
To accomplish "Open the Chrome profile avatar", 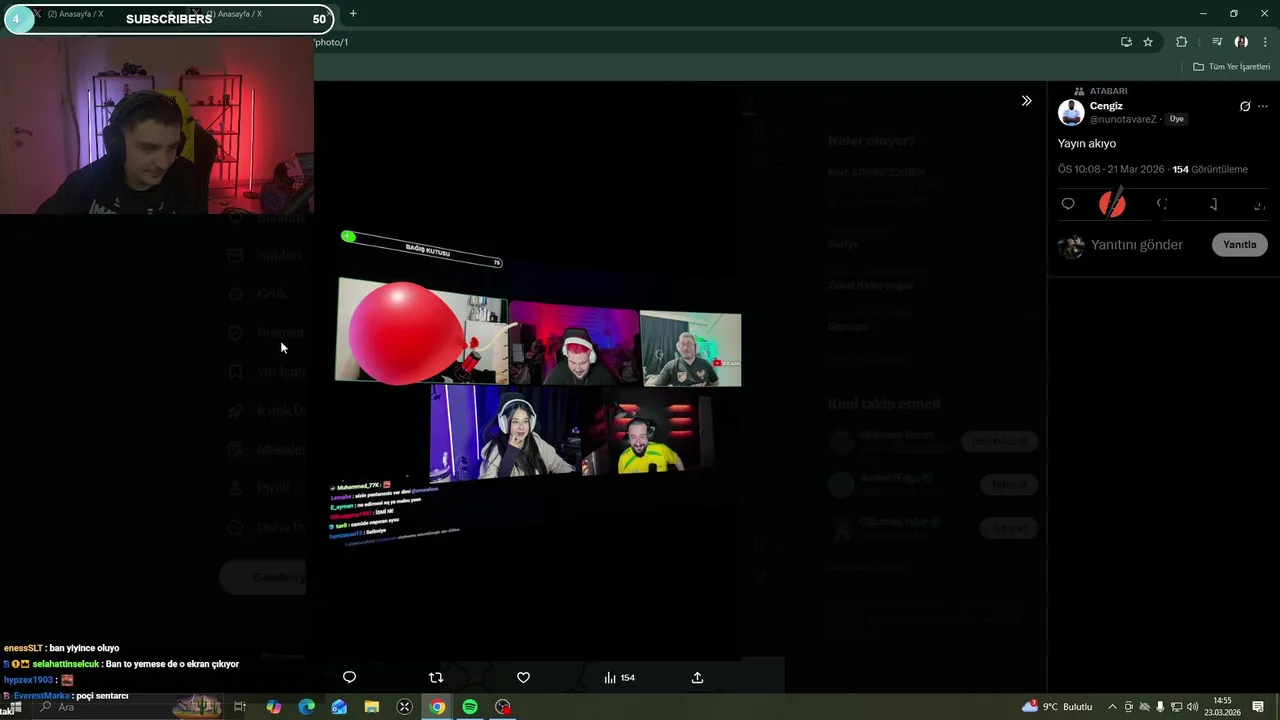I will pos(1241,42).
